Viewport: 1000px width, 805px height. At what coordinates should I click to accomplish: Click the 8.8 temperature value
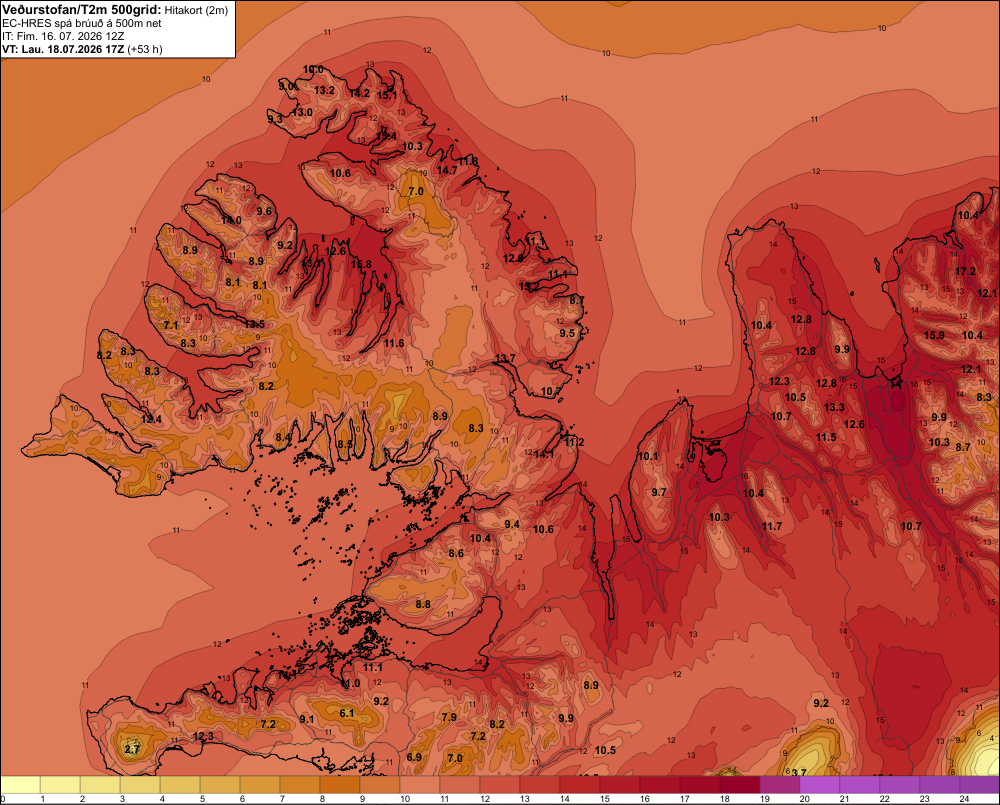423,604
